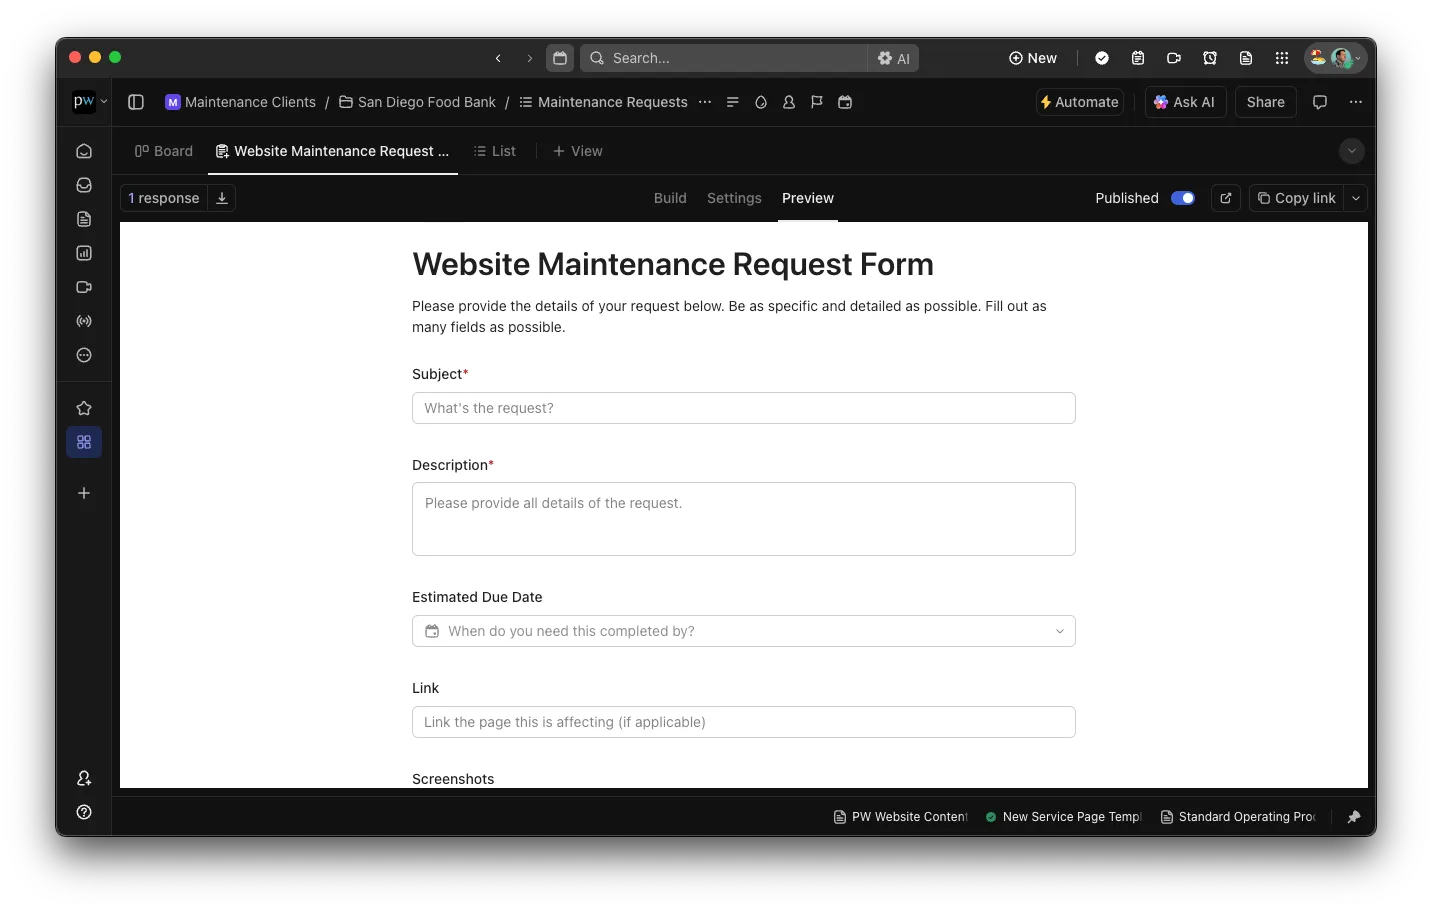This screenshot has width=1432, height=910.
Task: Go to San Diego Food Bank breadcrumb
Action: tap(417, 102)
